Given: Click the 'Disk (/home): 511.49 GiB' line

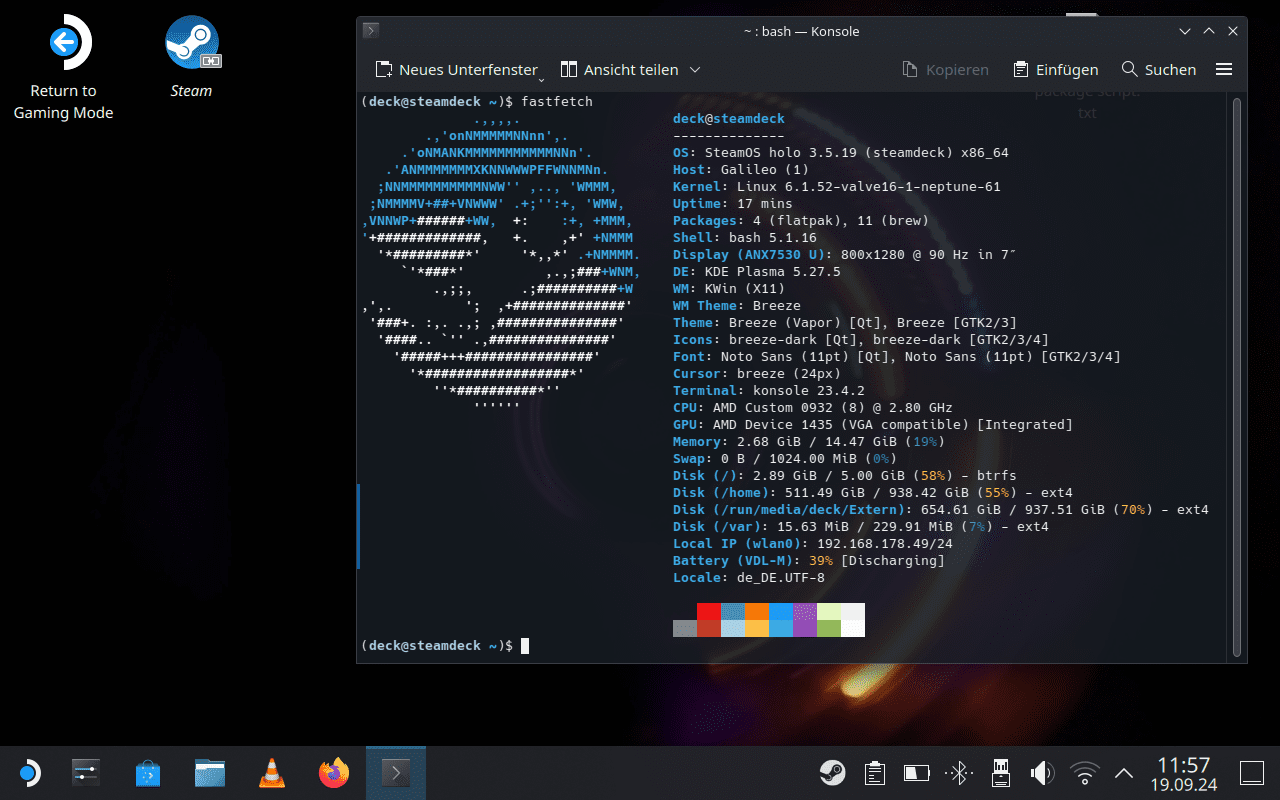Looking at the screenshot, I should pyautogui.click(x=873, y=493).
